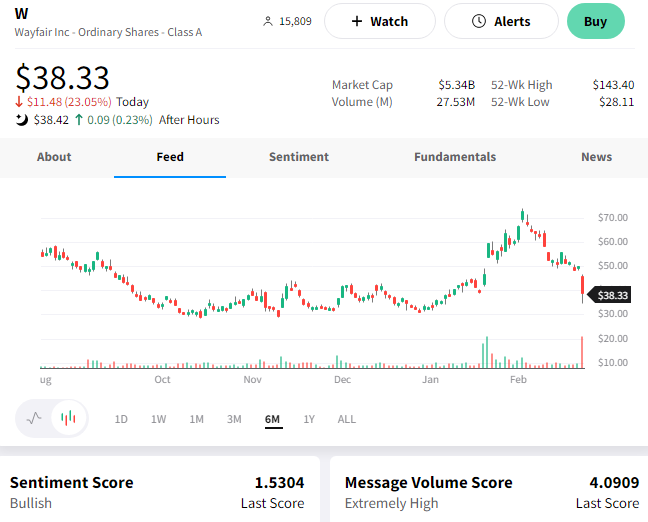Set chart range to 3M

pyautogui.click(x=234, y=419)
